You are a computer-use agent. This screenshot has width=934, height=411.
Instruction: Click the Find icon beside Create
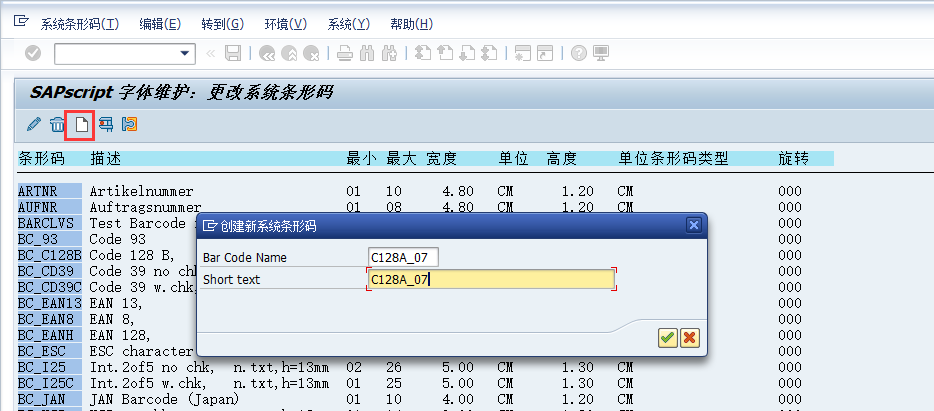[106, 124]
